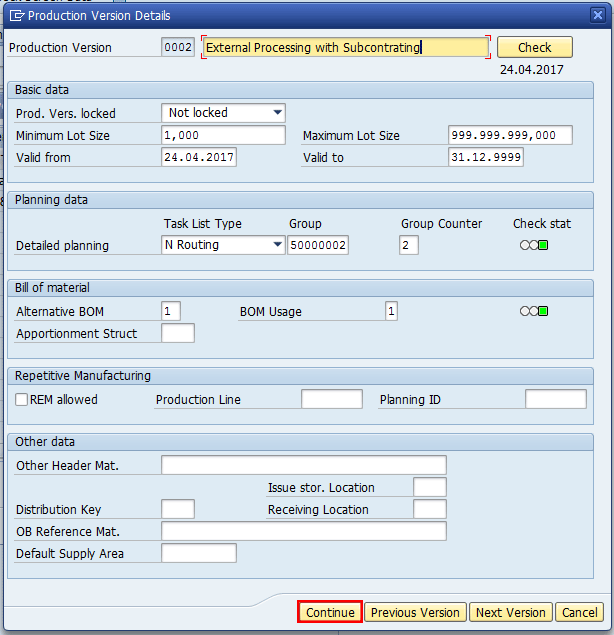Jump to Next Version

(510, 612)
